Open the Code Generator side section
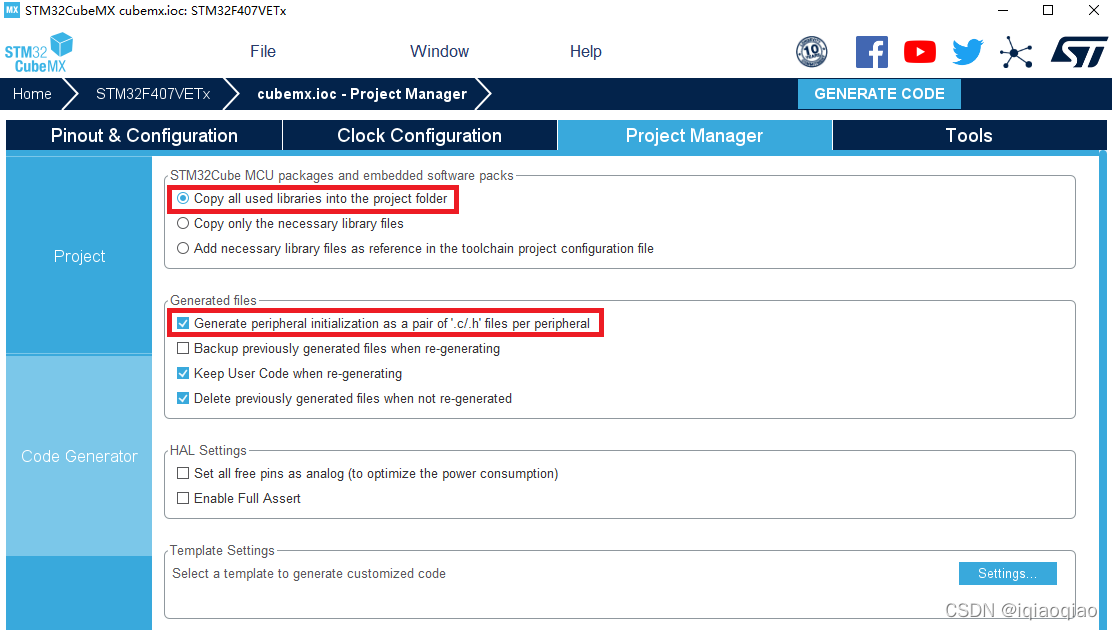This screenshot has width=1112, height=630. click(x=79, y=456)
